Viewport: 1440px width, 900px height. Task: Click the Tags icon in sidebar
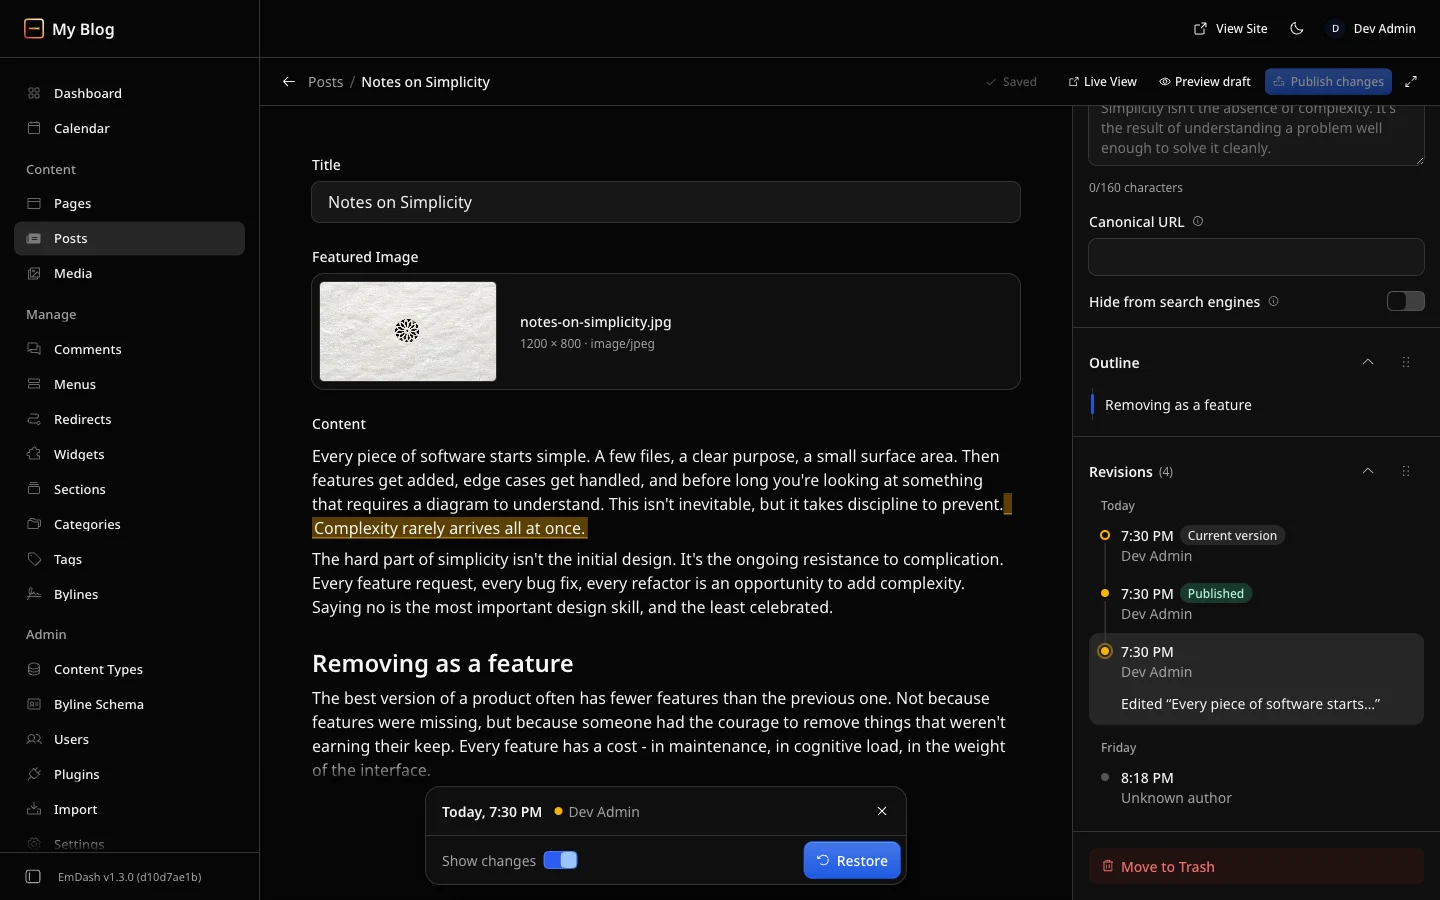click(34, 559)
